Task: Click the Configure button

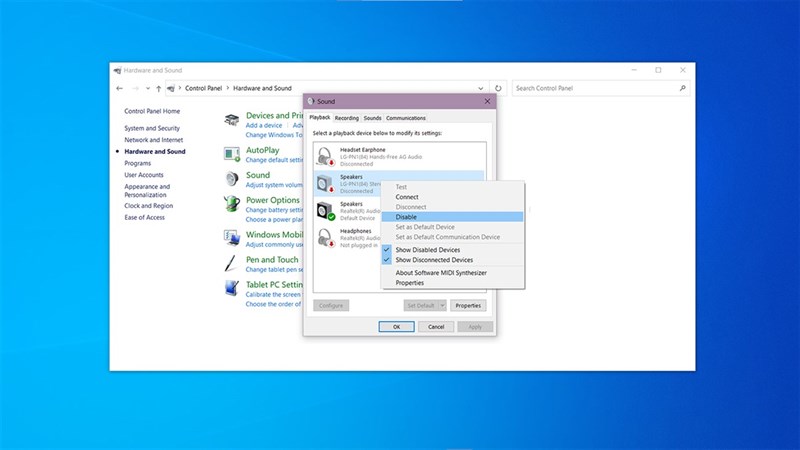Action: pos(331,306)
